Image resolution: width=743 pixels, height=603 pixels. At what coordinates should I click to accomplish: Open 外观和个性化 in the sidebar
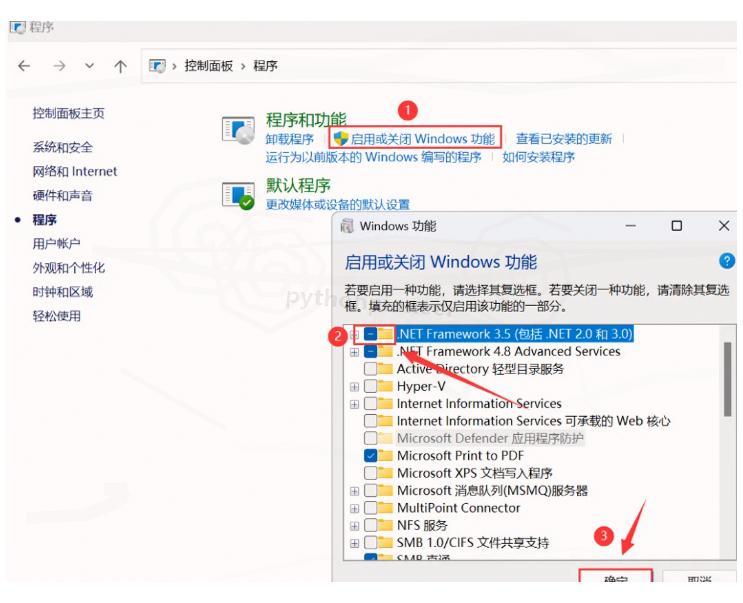pyautogui.click(x=69, y=268)
